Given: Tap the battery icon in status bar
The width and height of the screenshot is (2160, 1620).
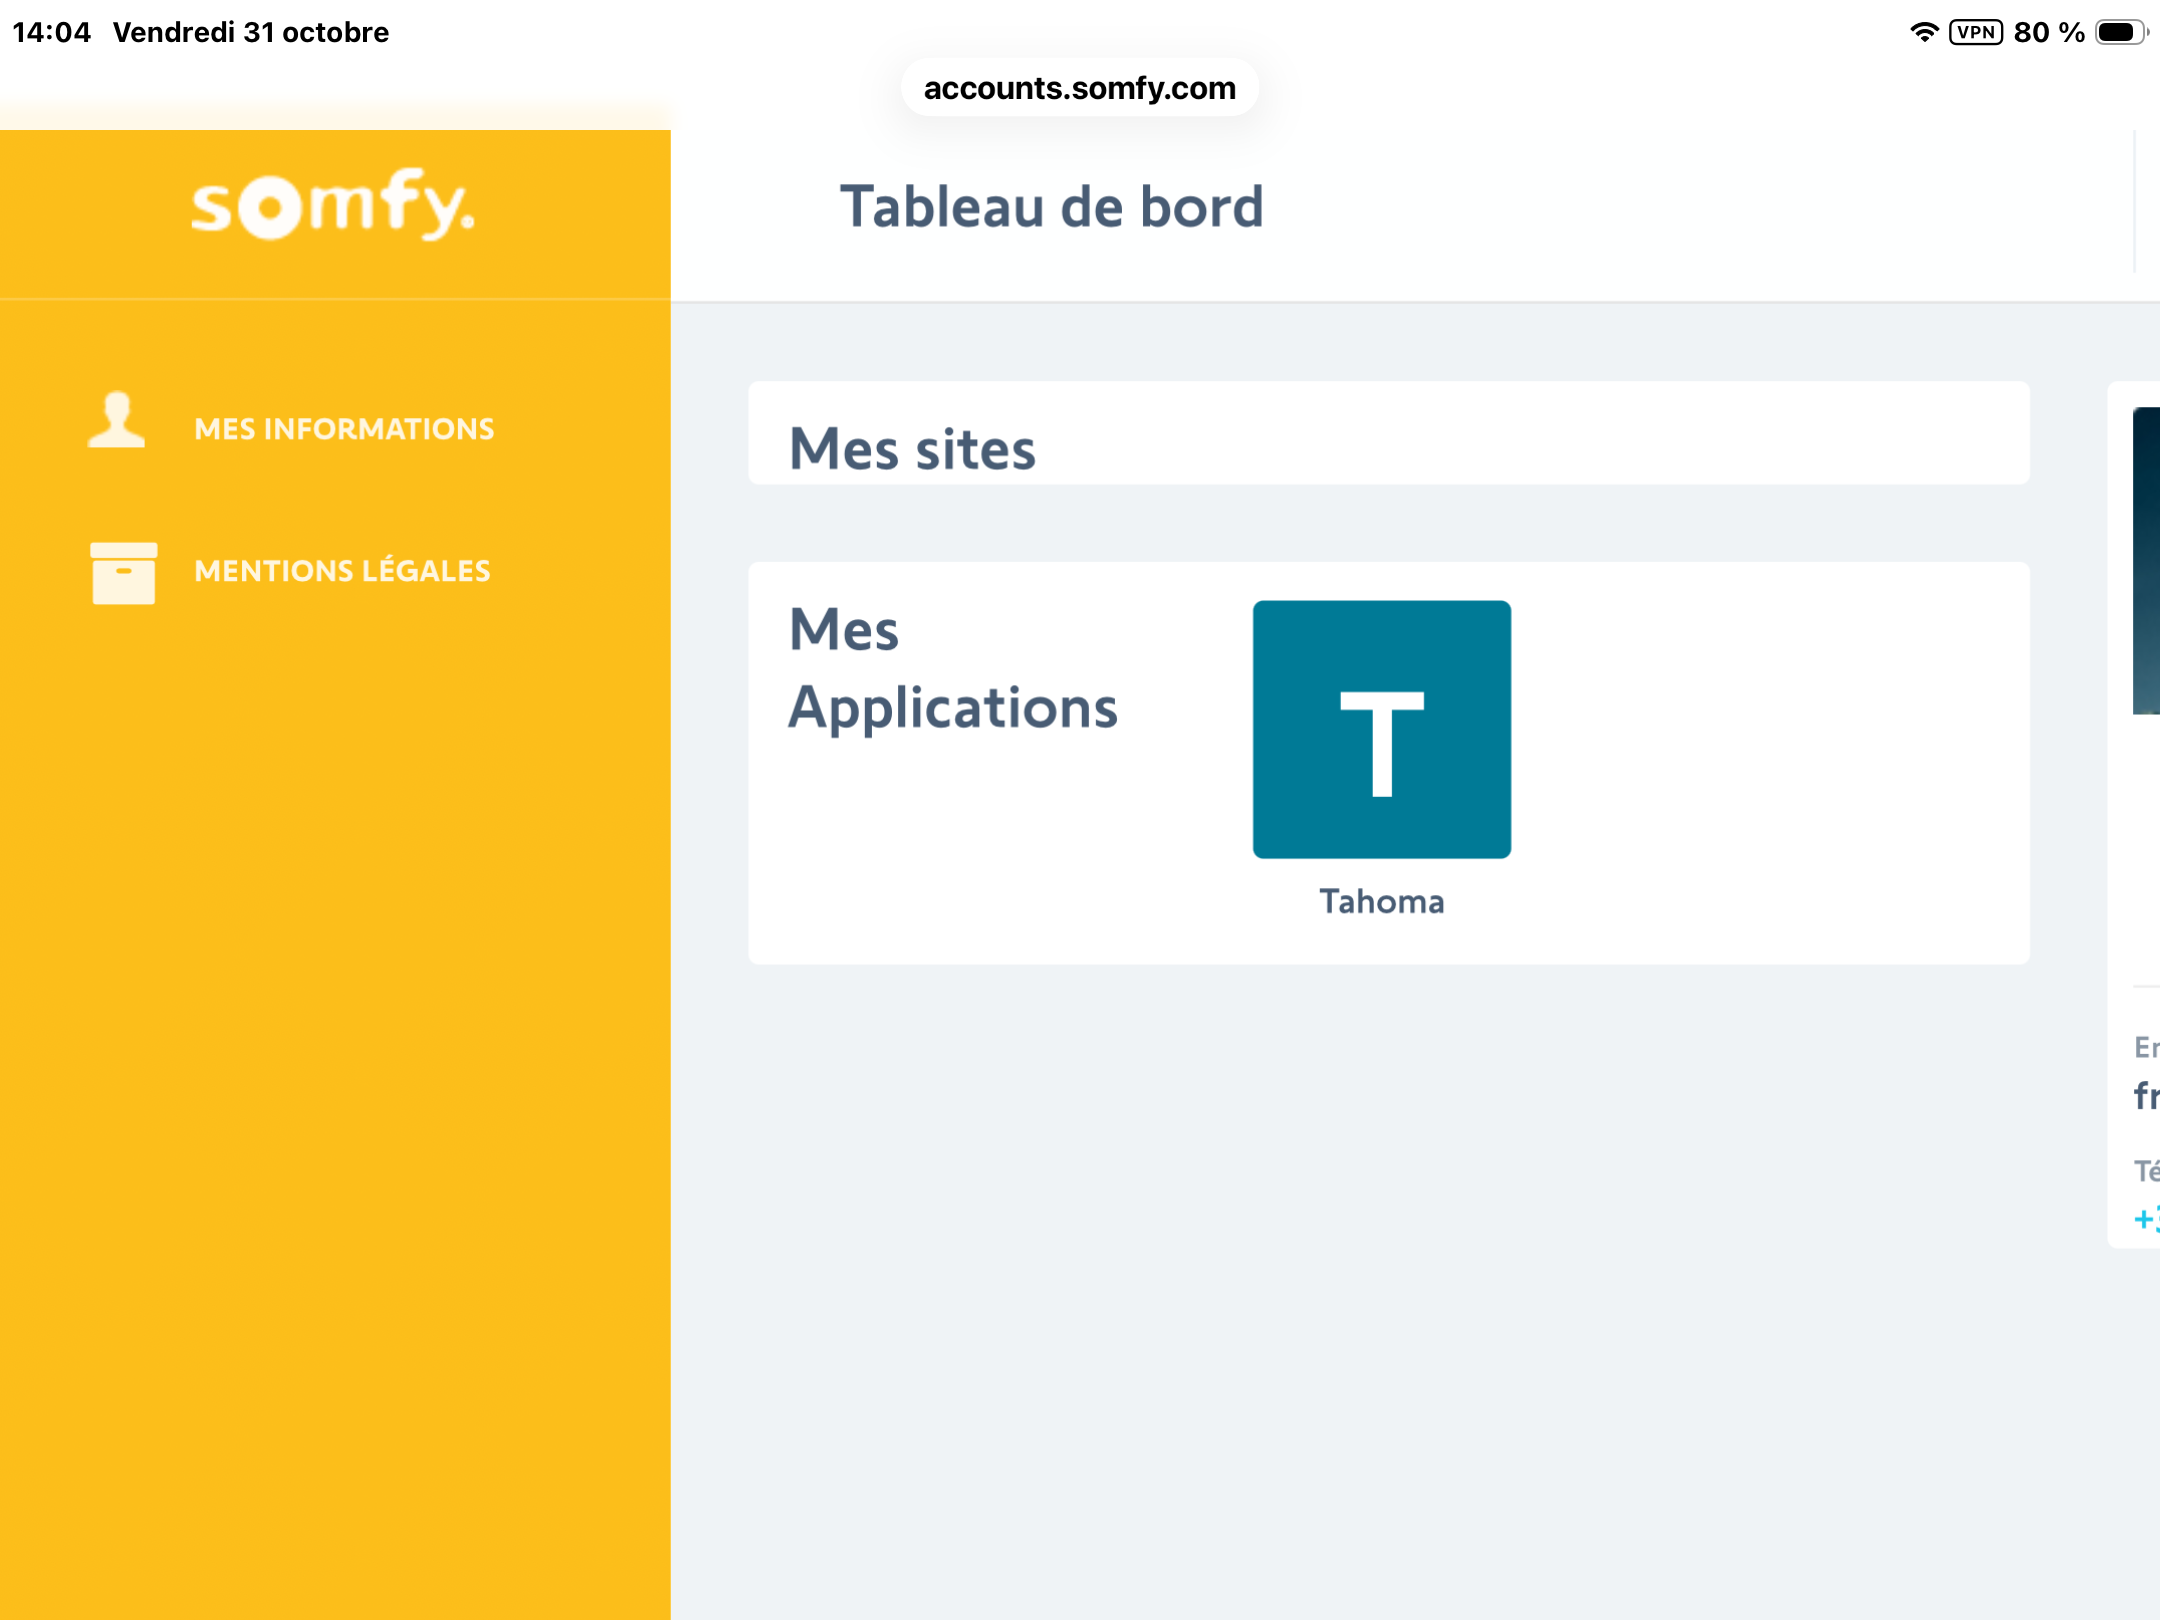Looking at the screenshot, I should click(x=2121, y=32).
